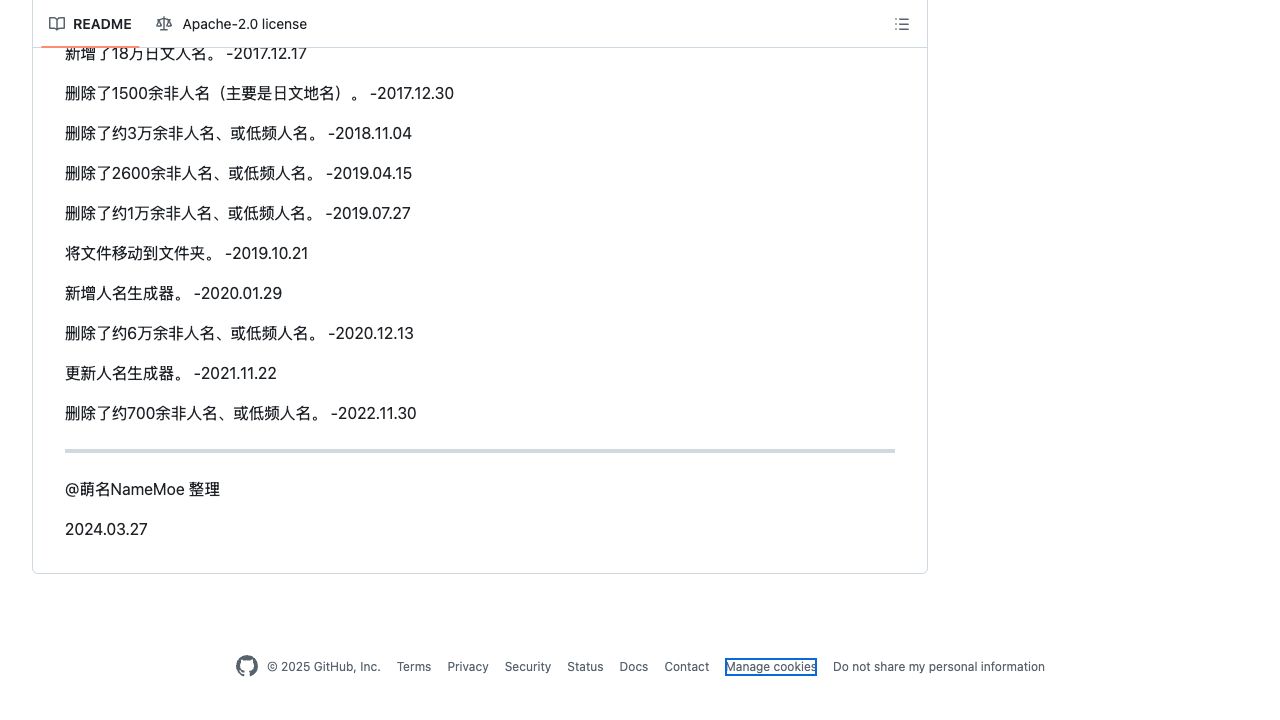Image resolution: width=1280 pixels, height=720 pixels.
Task: Click the balance scale license icon
Action: click(164, 24)
